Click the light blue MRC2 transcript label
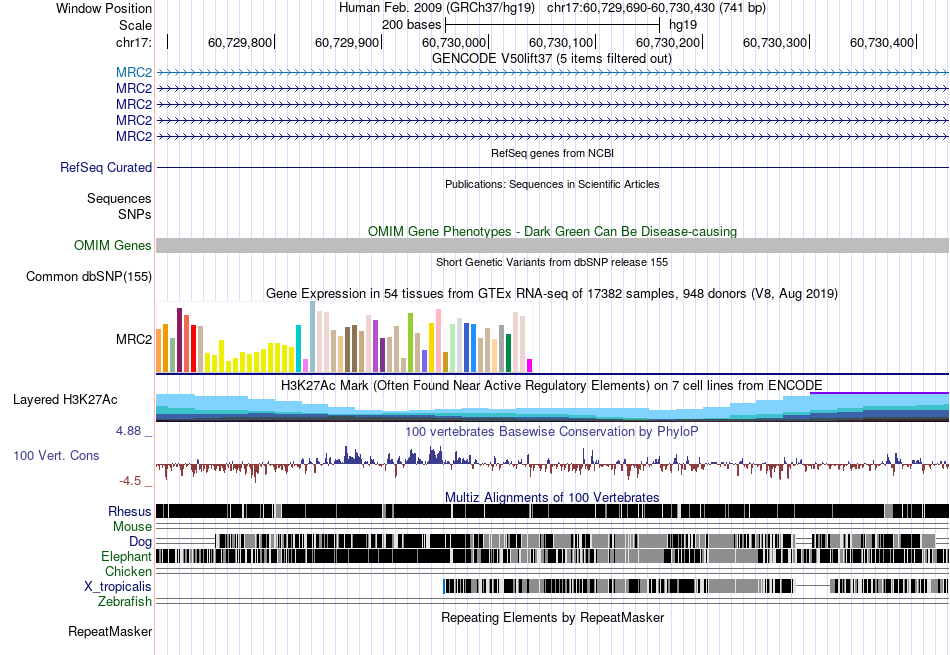 click(134, 72)
